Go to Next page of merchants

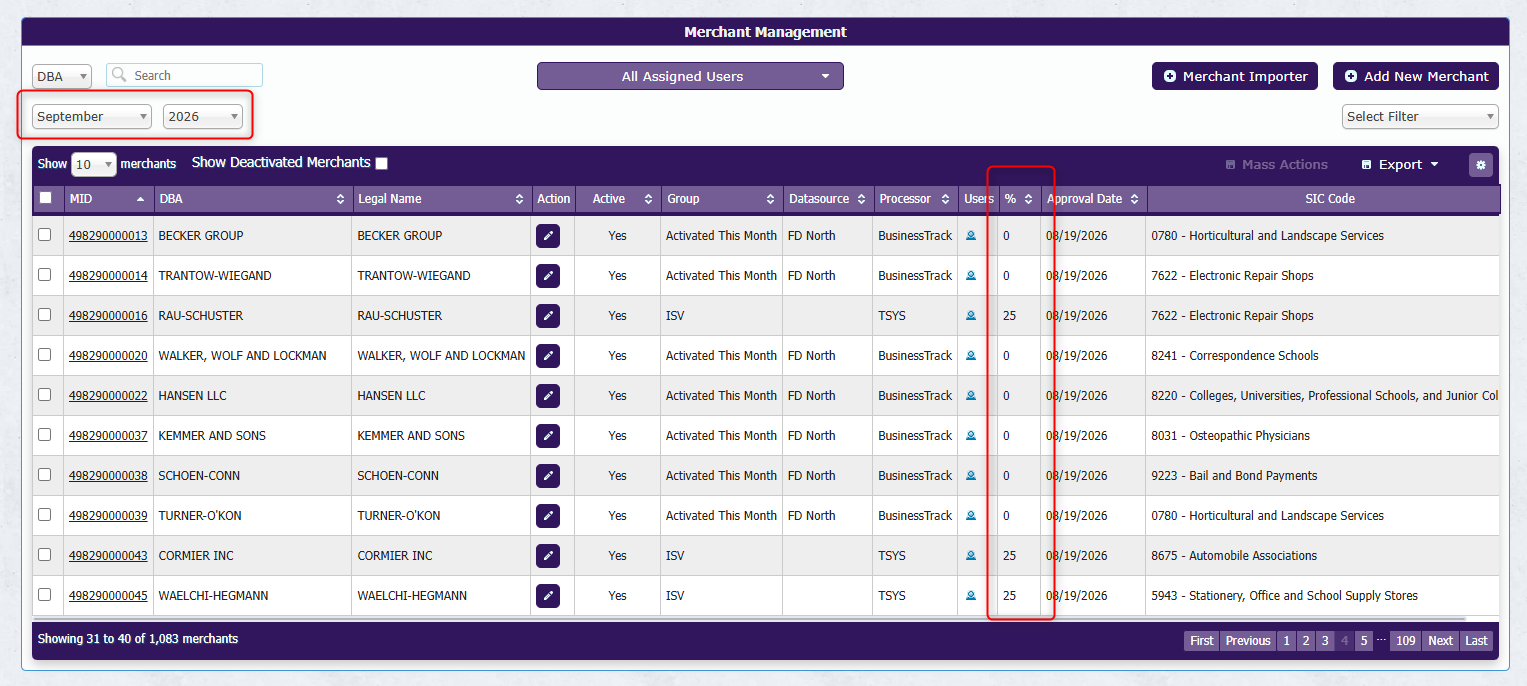click(1440, 641)
